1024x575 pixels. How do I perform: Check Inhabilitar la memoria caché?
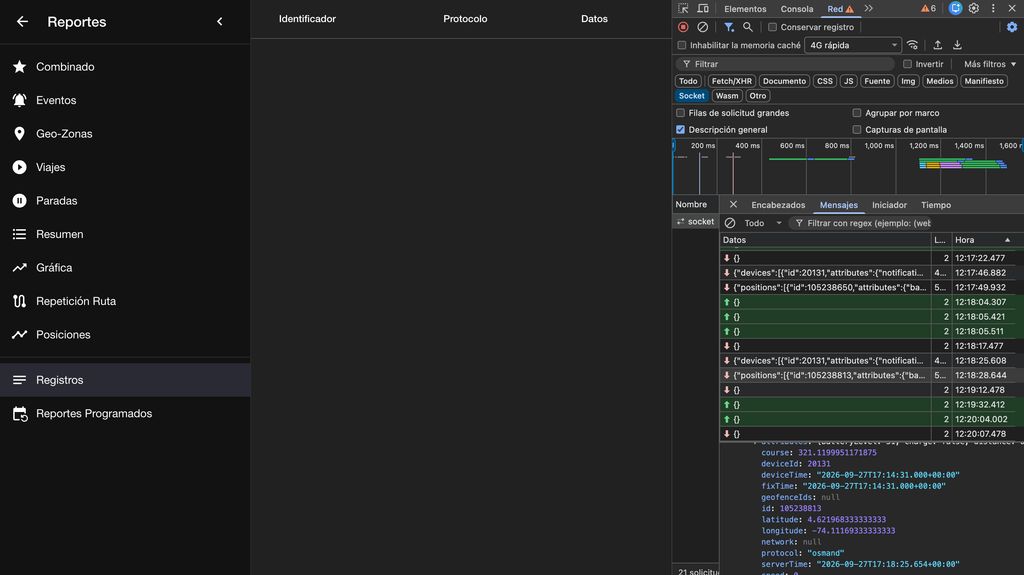tap(682, 45)
